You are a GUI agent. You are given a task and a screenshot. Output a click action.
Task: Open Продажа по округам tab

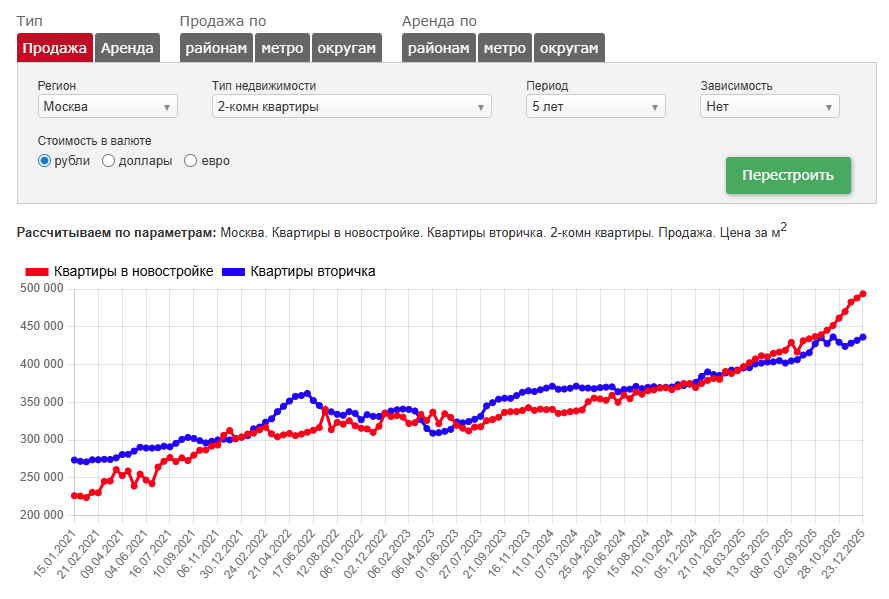tap(346, 48)
